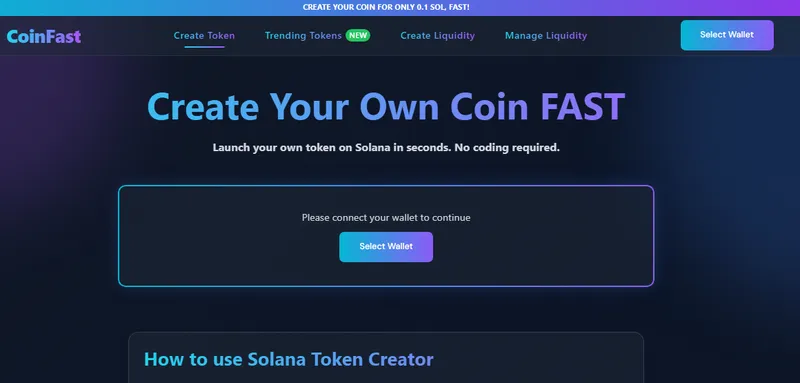Click 'Please connect your wallet to continue' text
This screenshot has width=800, height=383.
coord(386,218)
